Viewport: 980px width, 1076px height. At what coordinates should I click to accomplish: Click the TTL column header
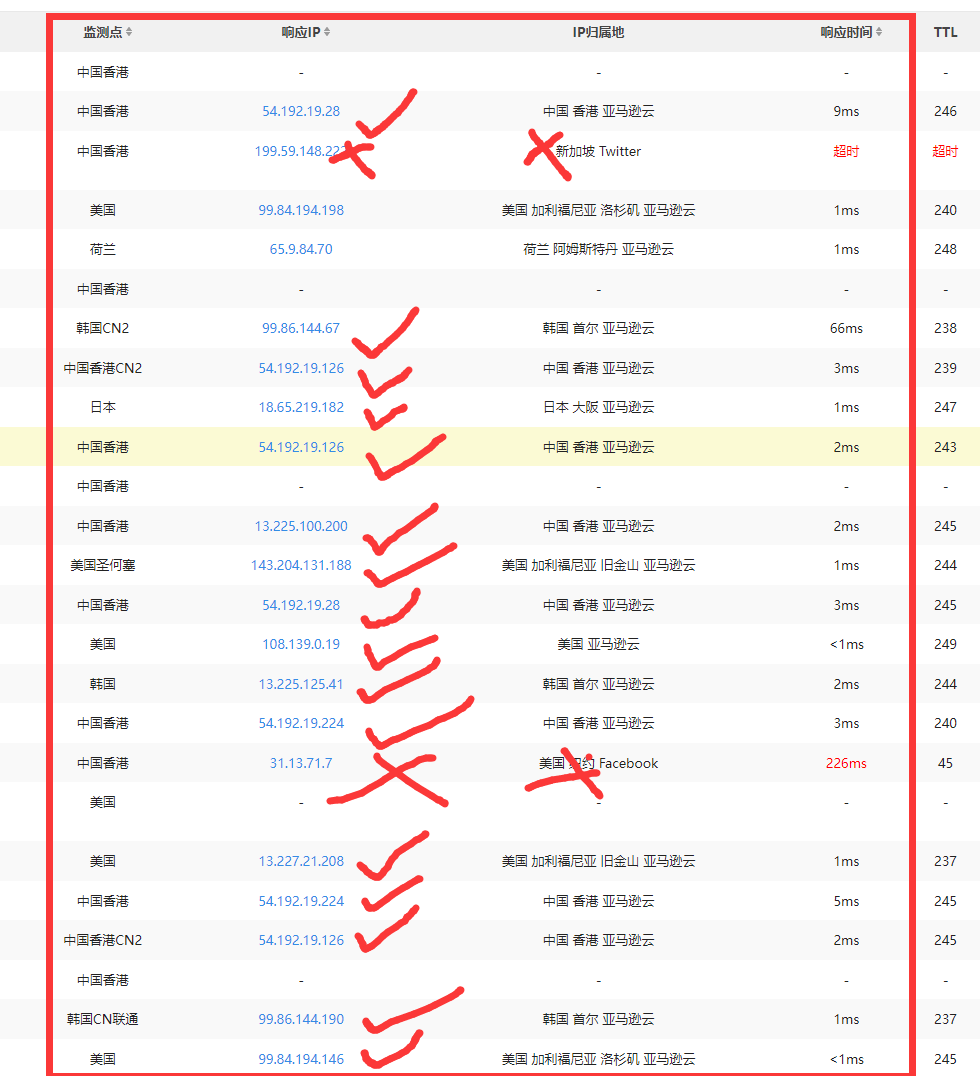(945, 32)
